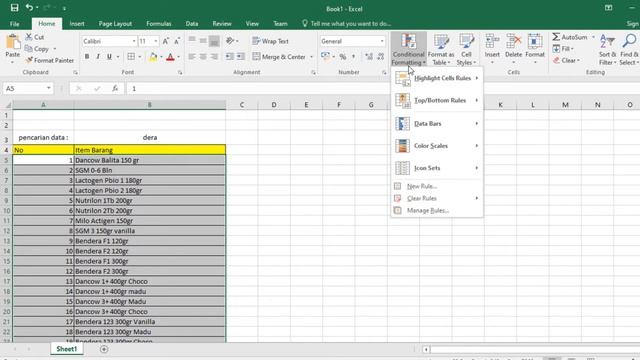The image size is (640, 360).
Task: Open the Clear dropdown in Editing
Action: (567, 60)
